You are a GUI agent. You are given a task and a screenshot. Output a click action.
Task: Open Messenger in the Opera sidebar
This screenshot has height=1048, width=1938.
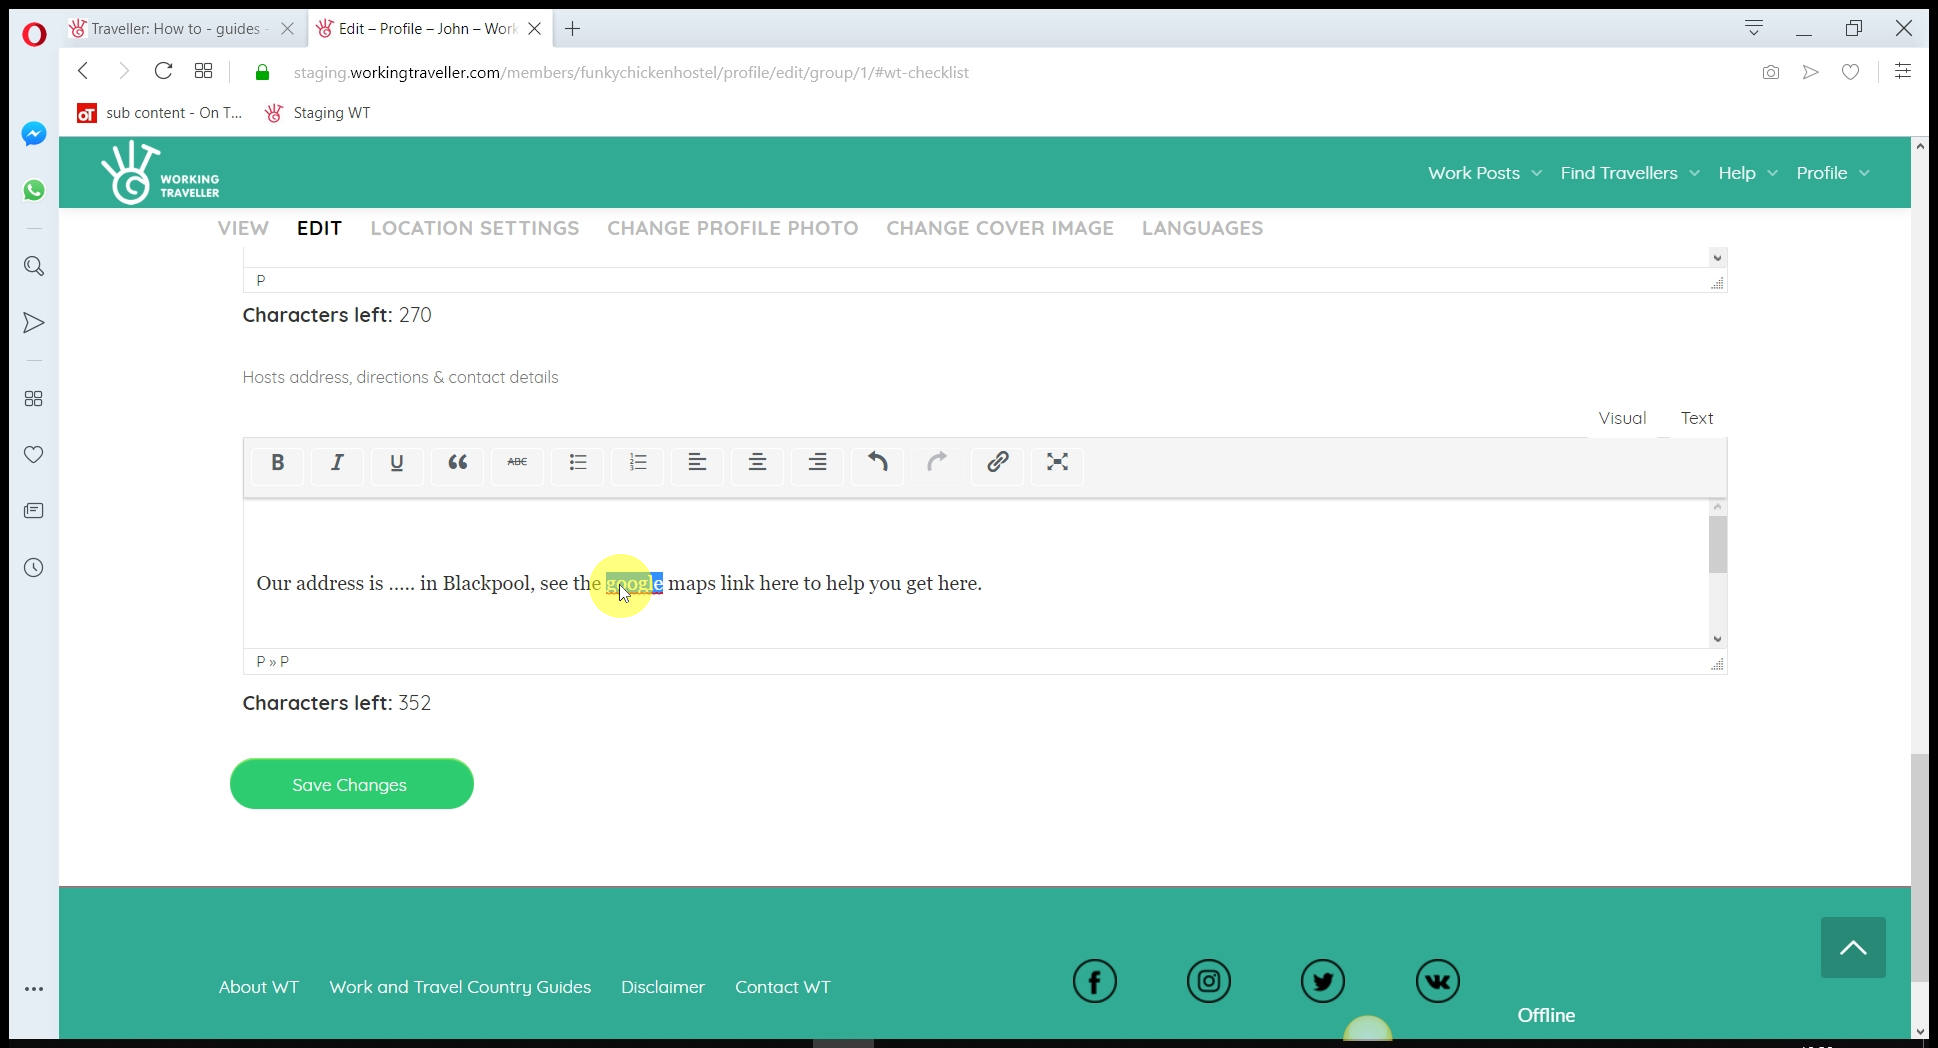tap(34, 134)
